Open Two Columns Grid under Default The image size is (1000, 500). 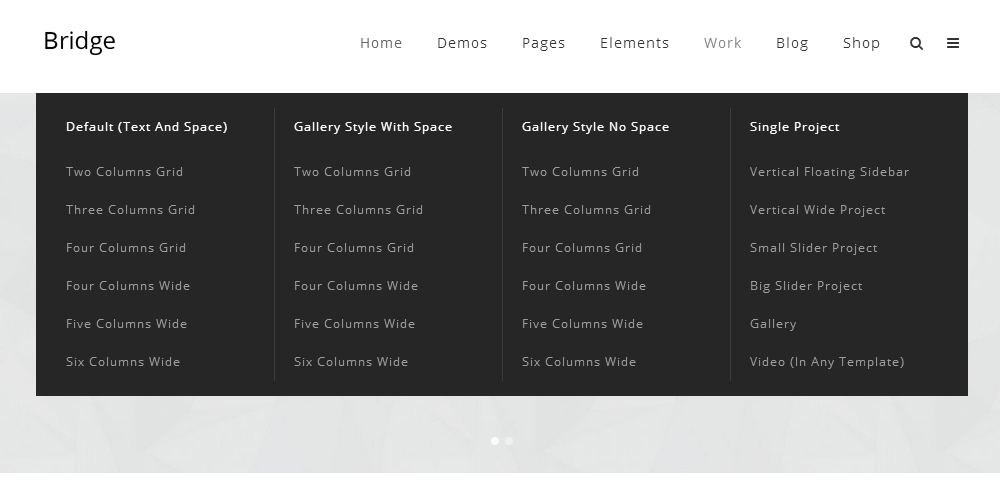point(124,172)
